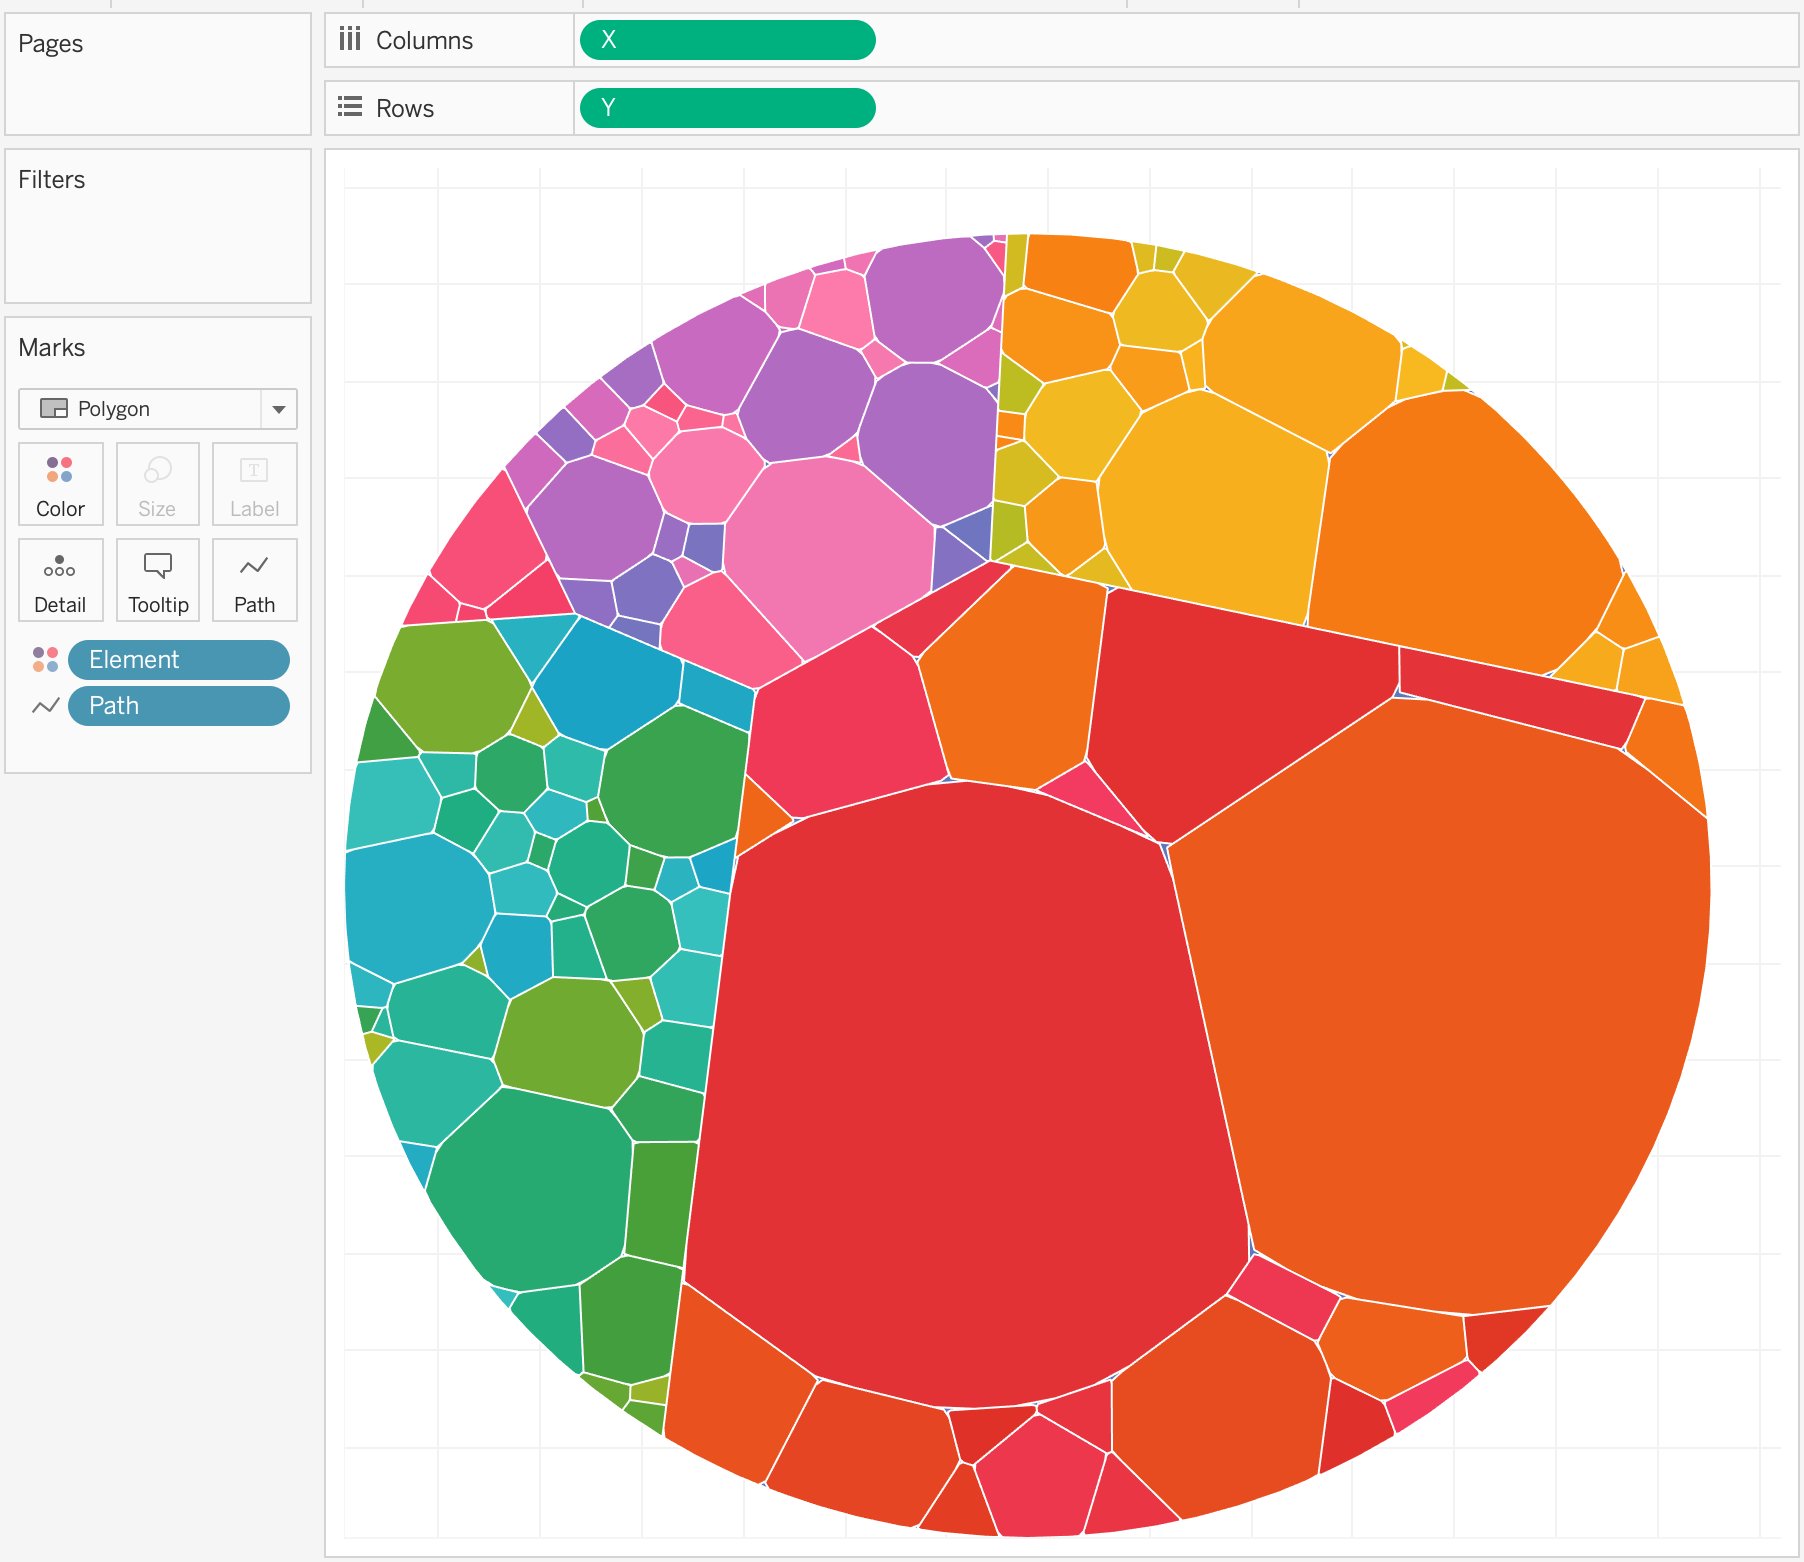Image resolution: width=1804 pixels, height=1562 pixels.
Task: Open the Polygon mark type dropdown
Action: pos(277,409)
